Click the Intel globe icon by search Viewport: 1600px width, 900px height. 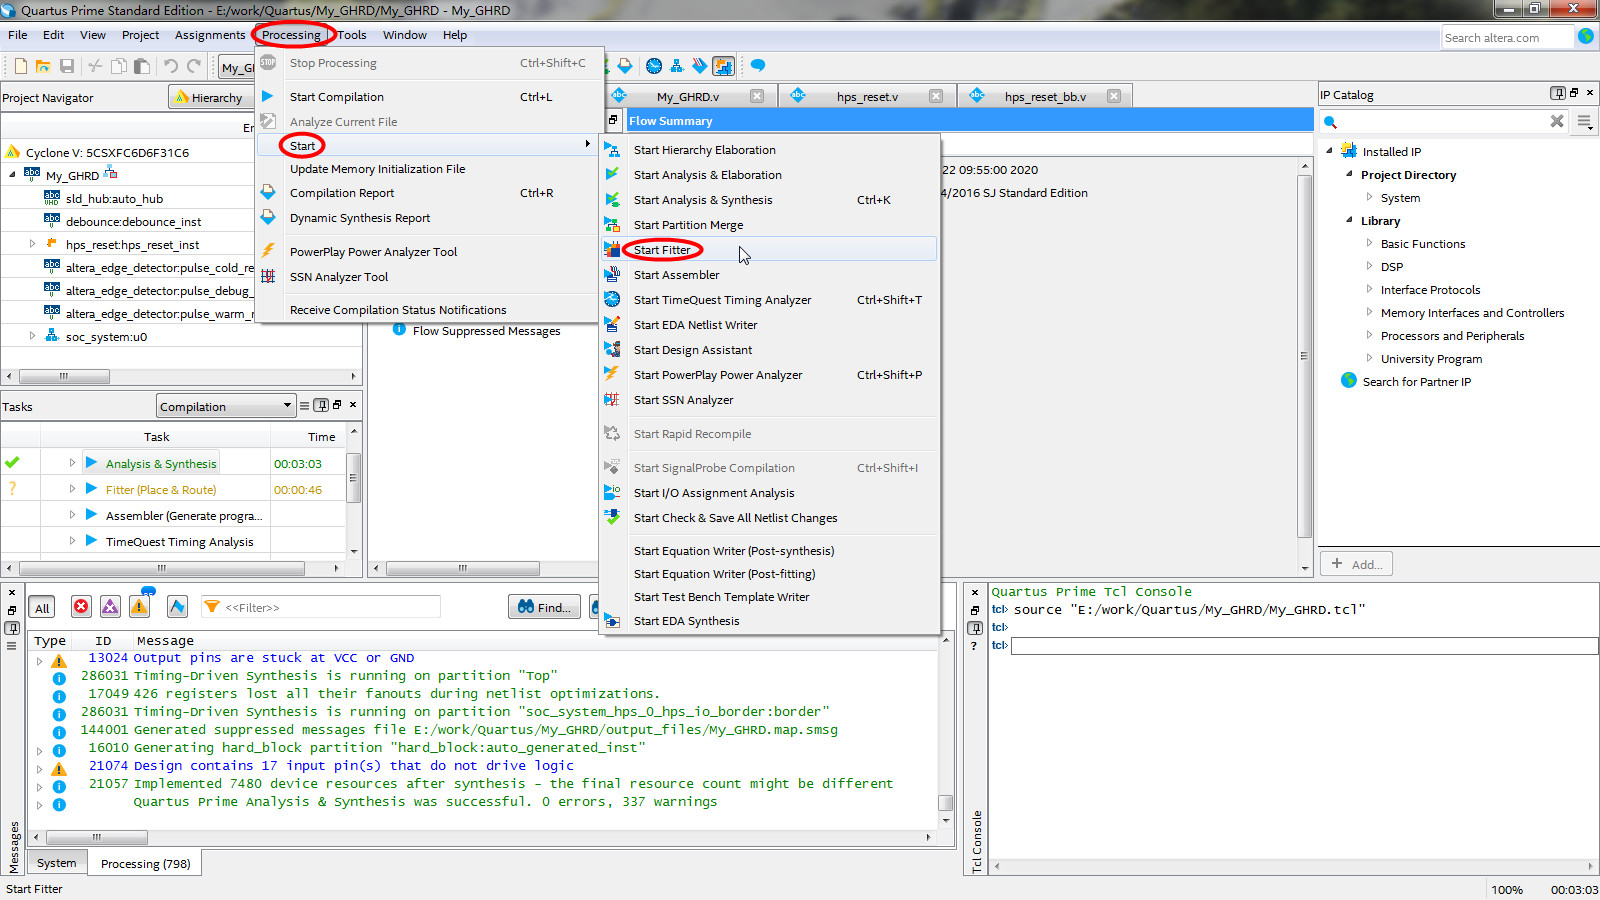[x=1585, y=36]
